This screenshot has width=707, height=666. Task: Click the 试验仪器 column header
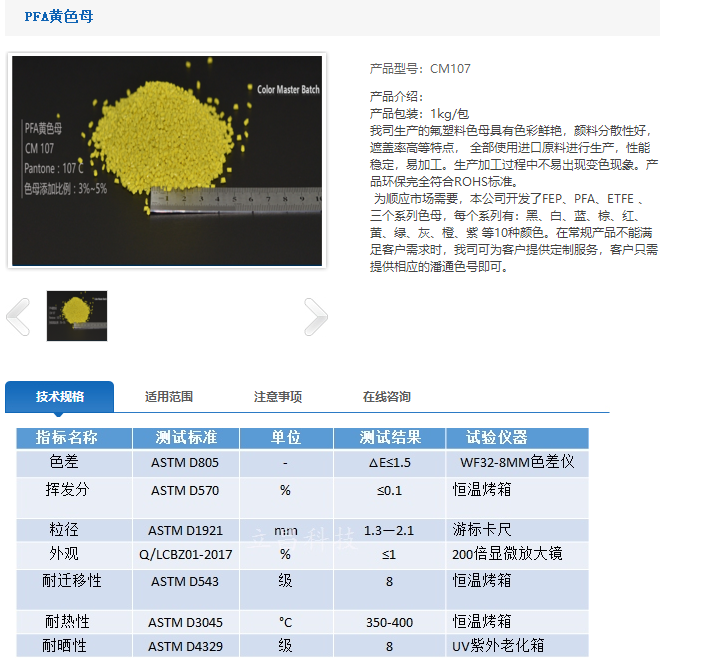coord(497,438)
